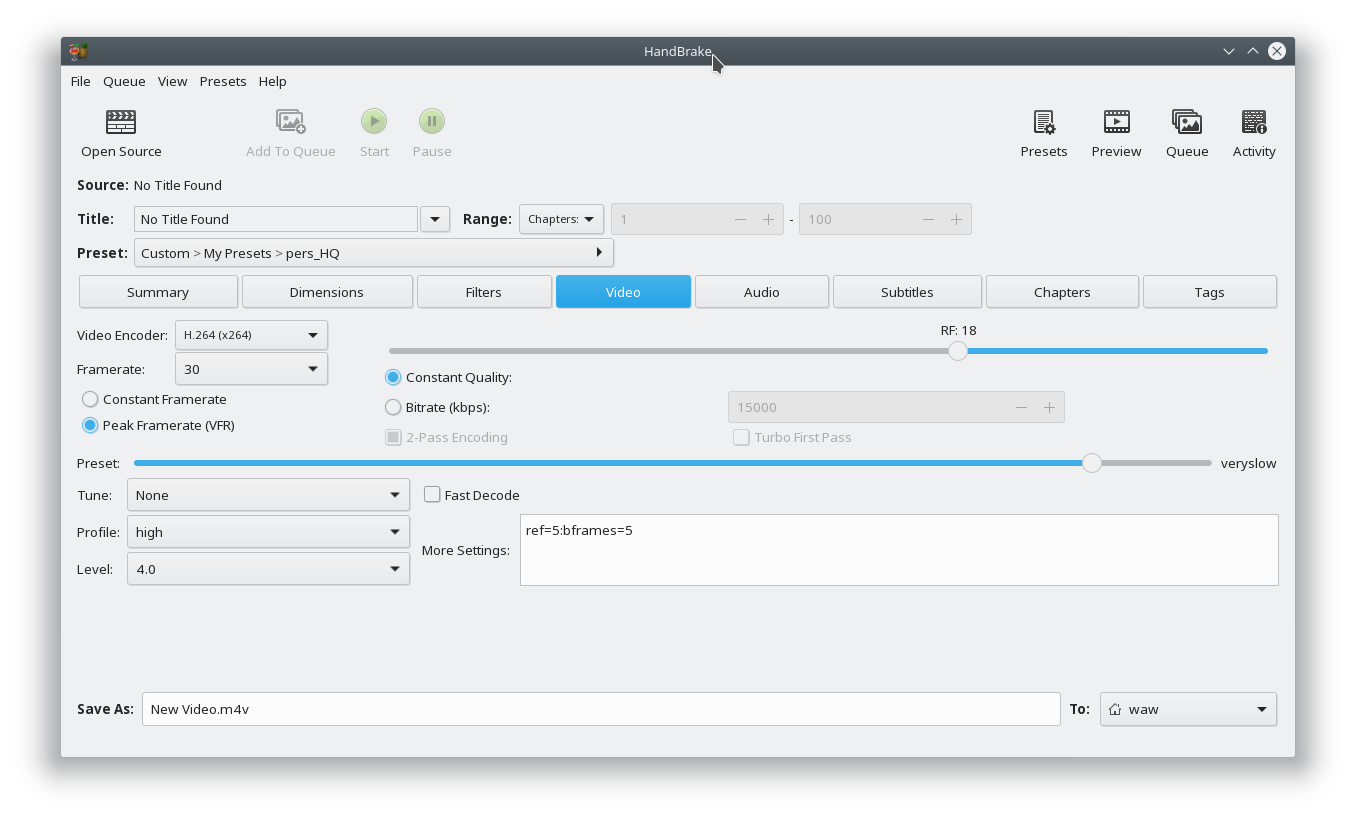1356x818 pixels.
Task: Click the Add To Queue icon
Action: [290, 122]
